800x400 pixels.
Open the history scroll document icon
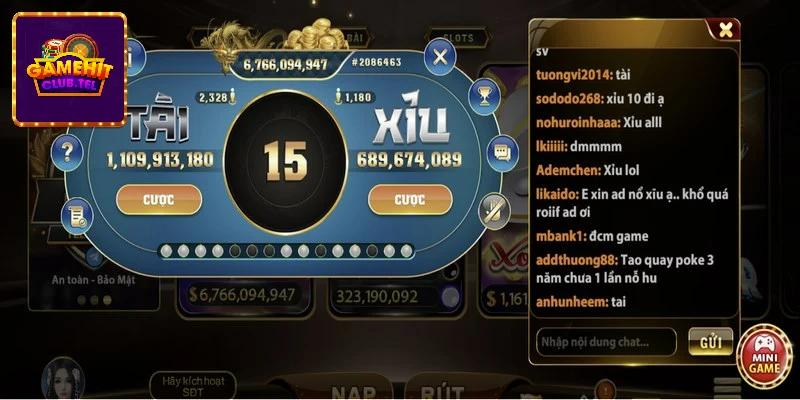tap(77, 216)
